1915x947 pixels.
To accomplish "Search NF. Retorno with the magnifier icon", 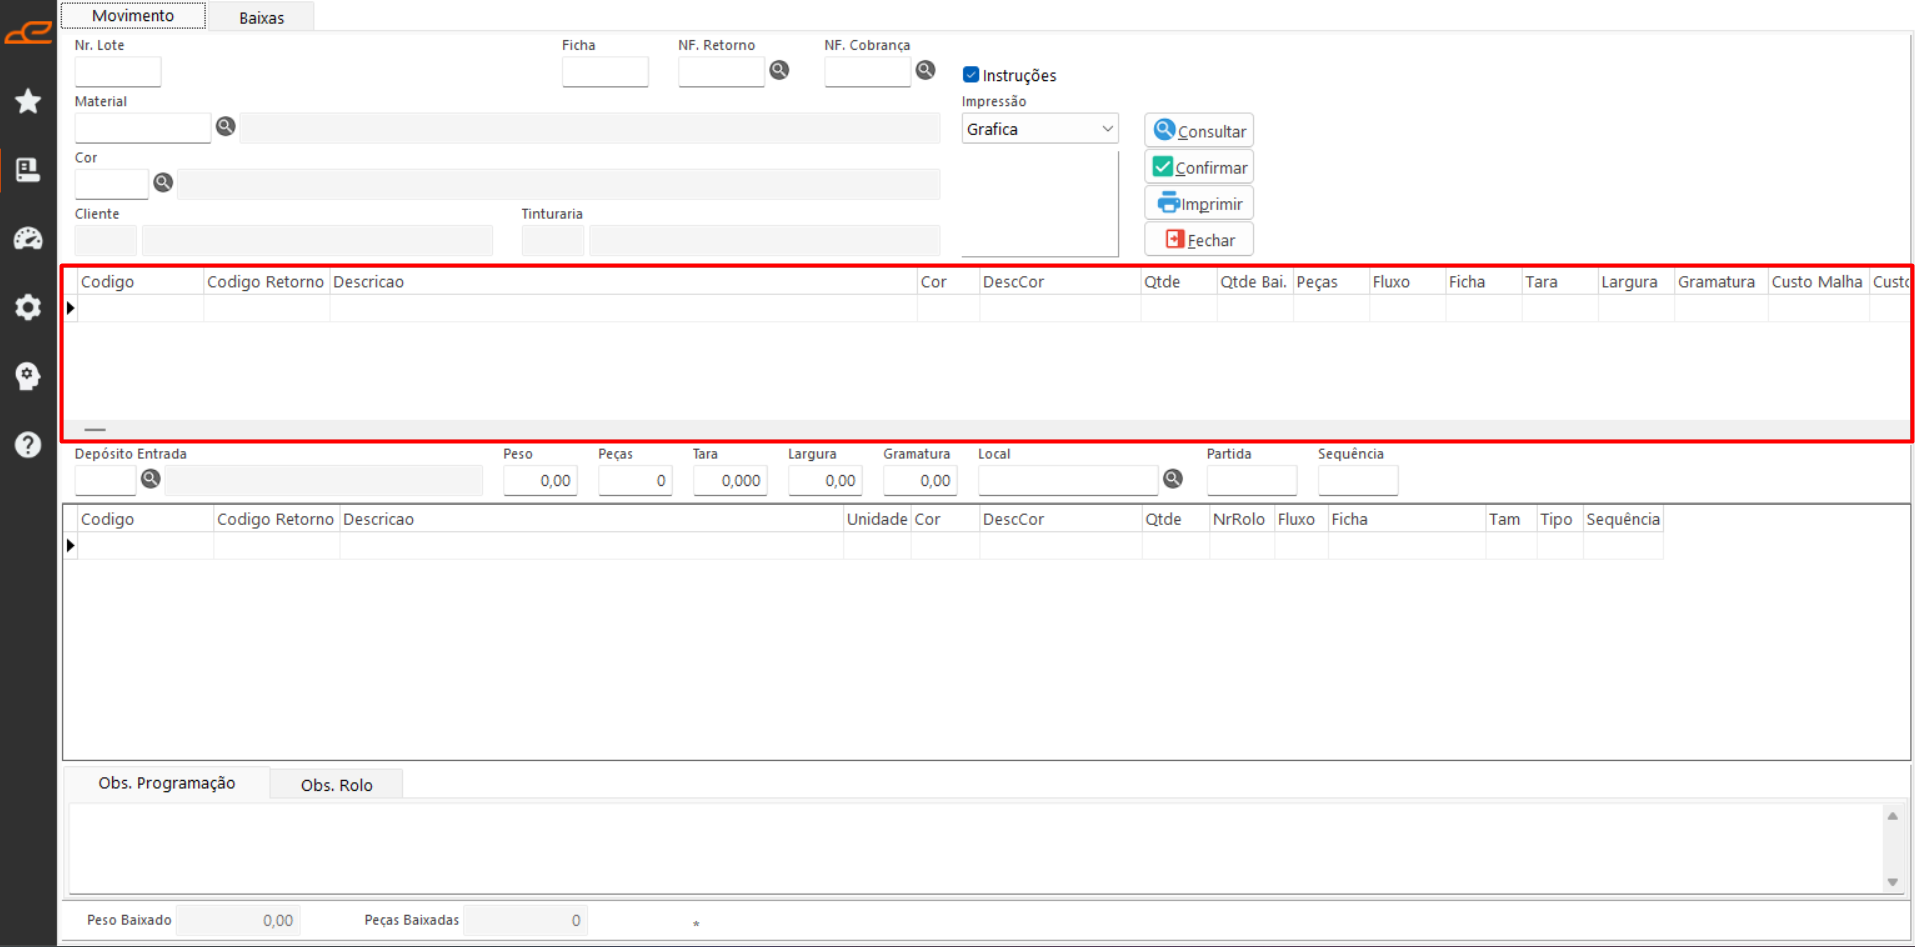I will [779, 70].
